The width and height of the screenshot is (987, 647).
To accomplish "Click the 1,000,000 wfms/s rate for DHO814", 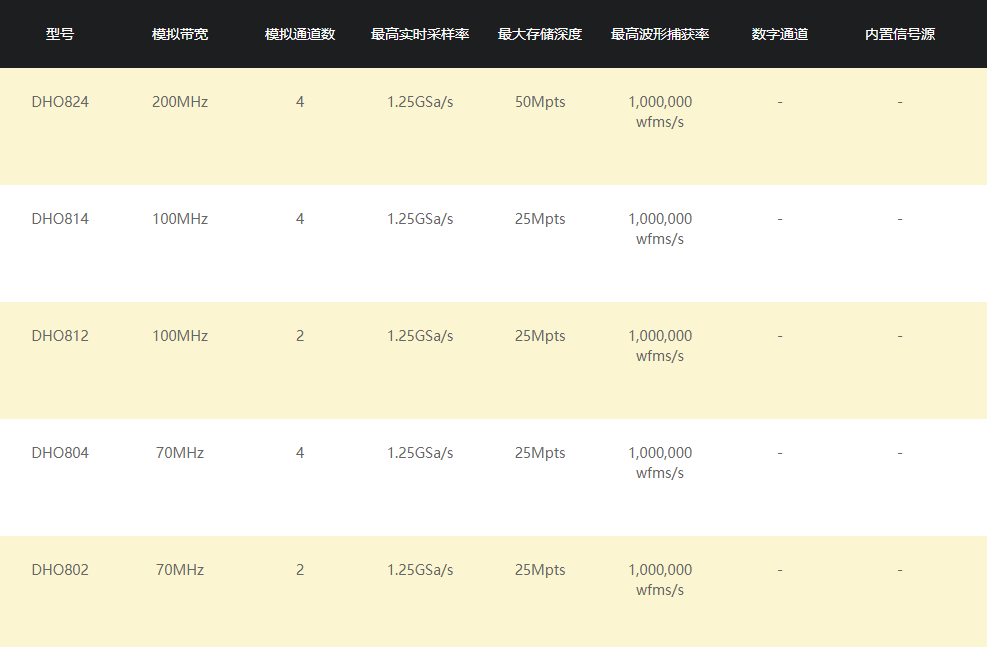I will click(x=660, y=229).
